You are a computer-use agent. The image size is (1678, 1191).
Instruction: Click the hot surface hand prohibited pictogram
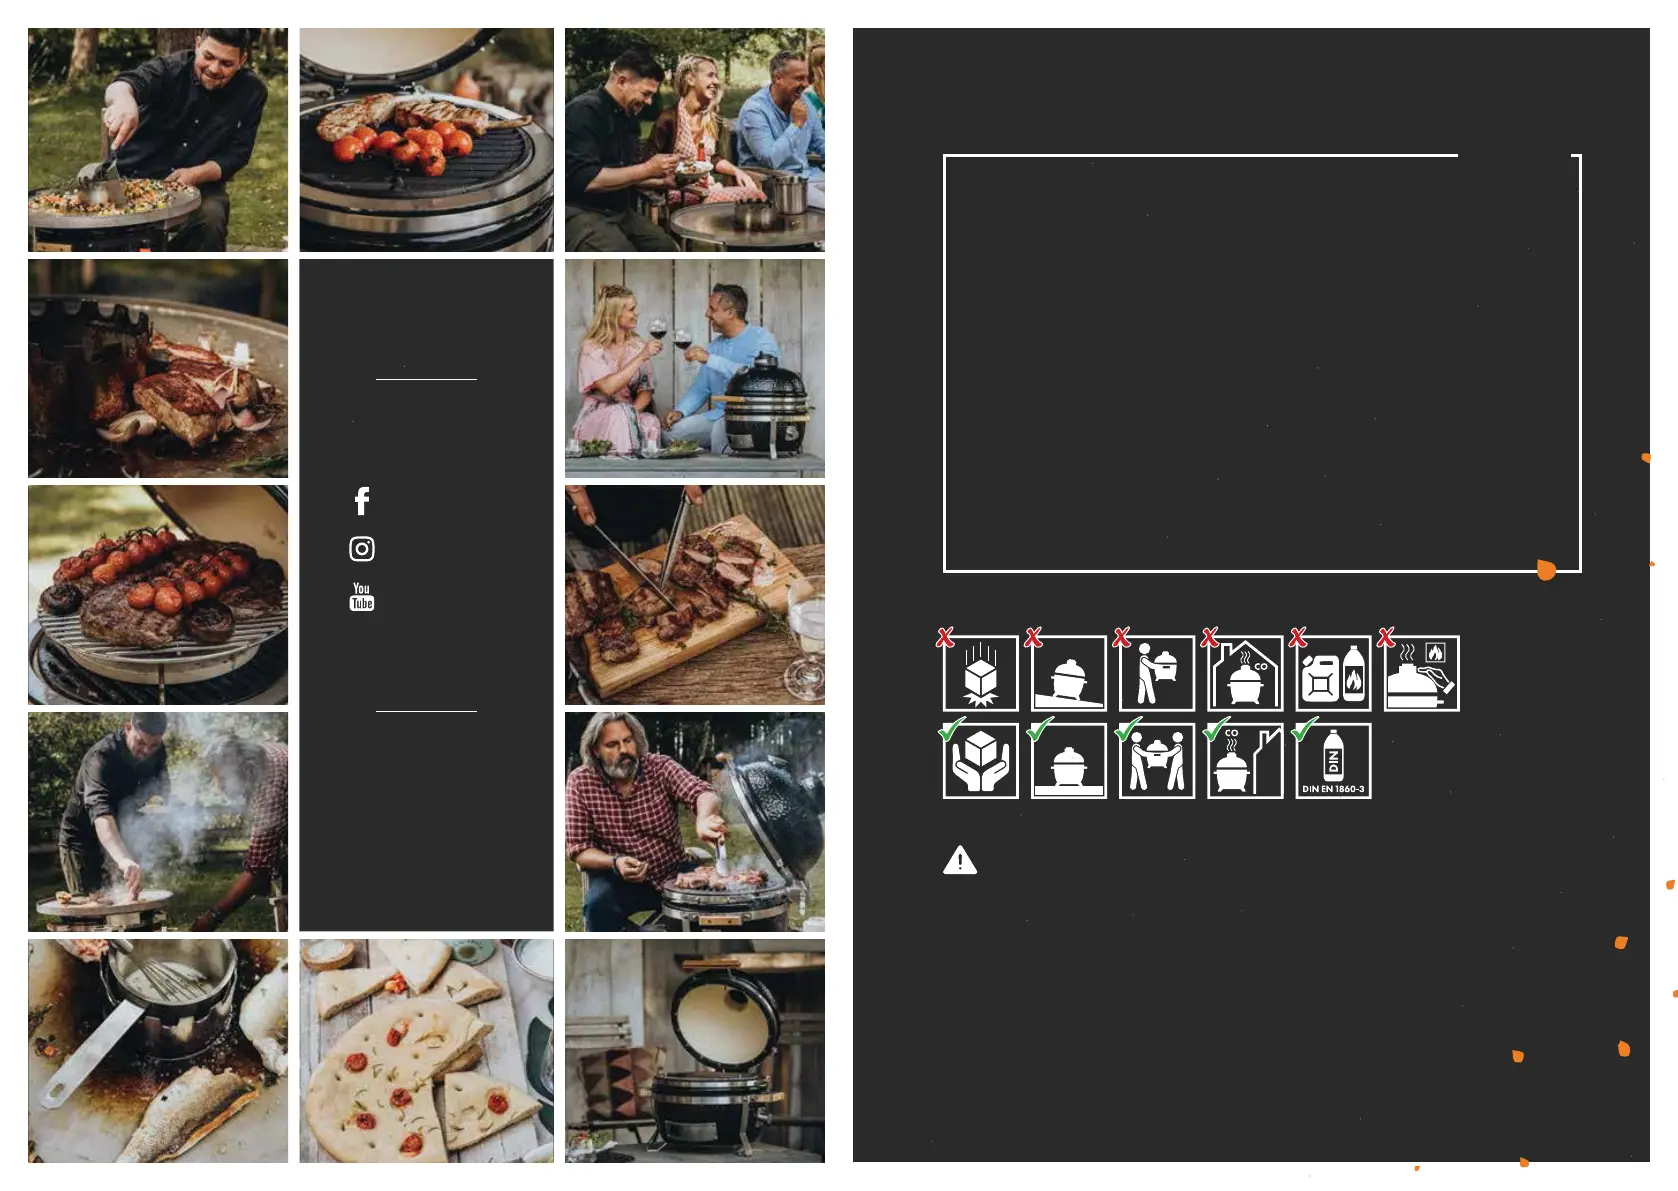1421,673
